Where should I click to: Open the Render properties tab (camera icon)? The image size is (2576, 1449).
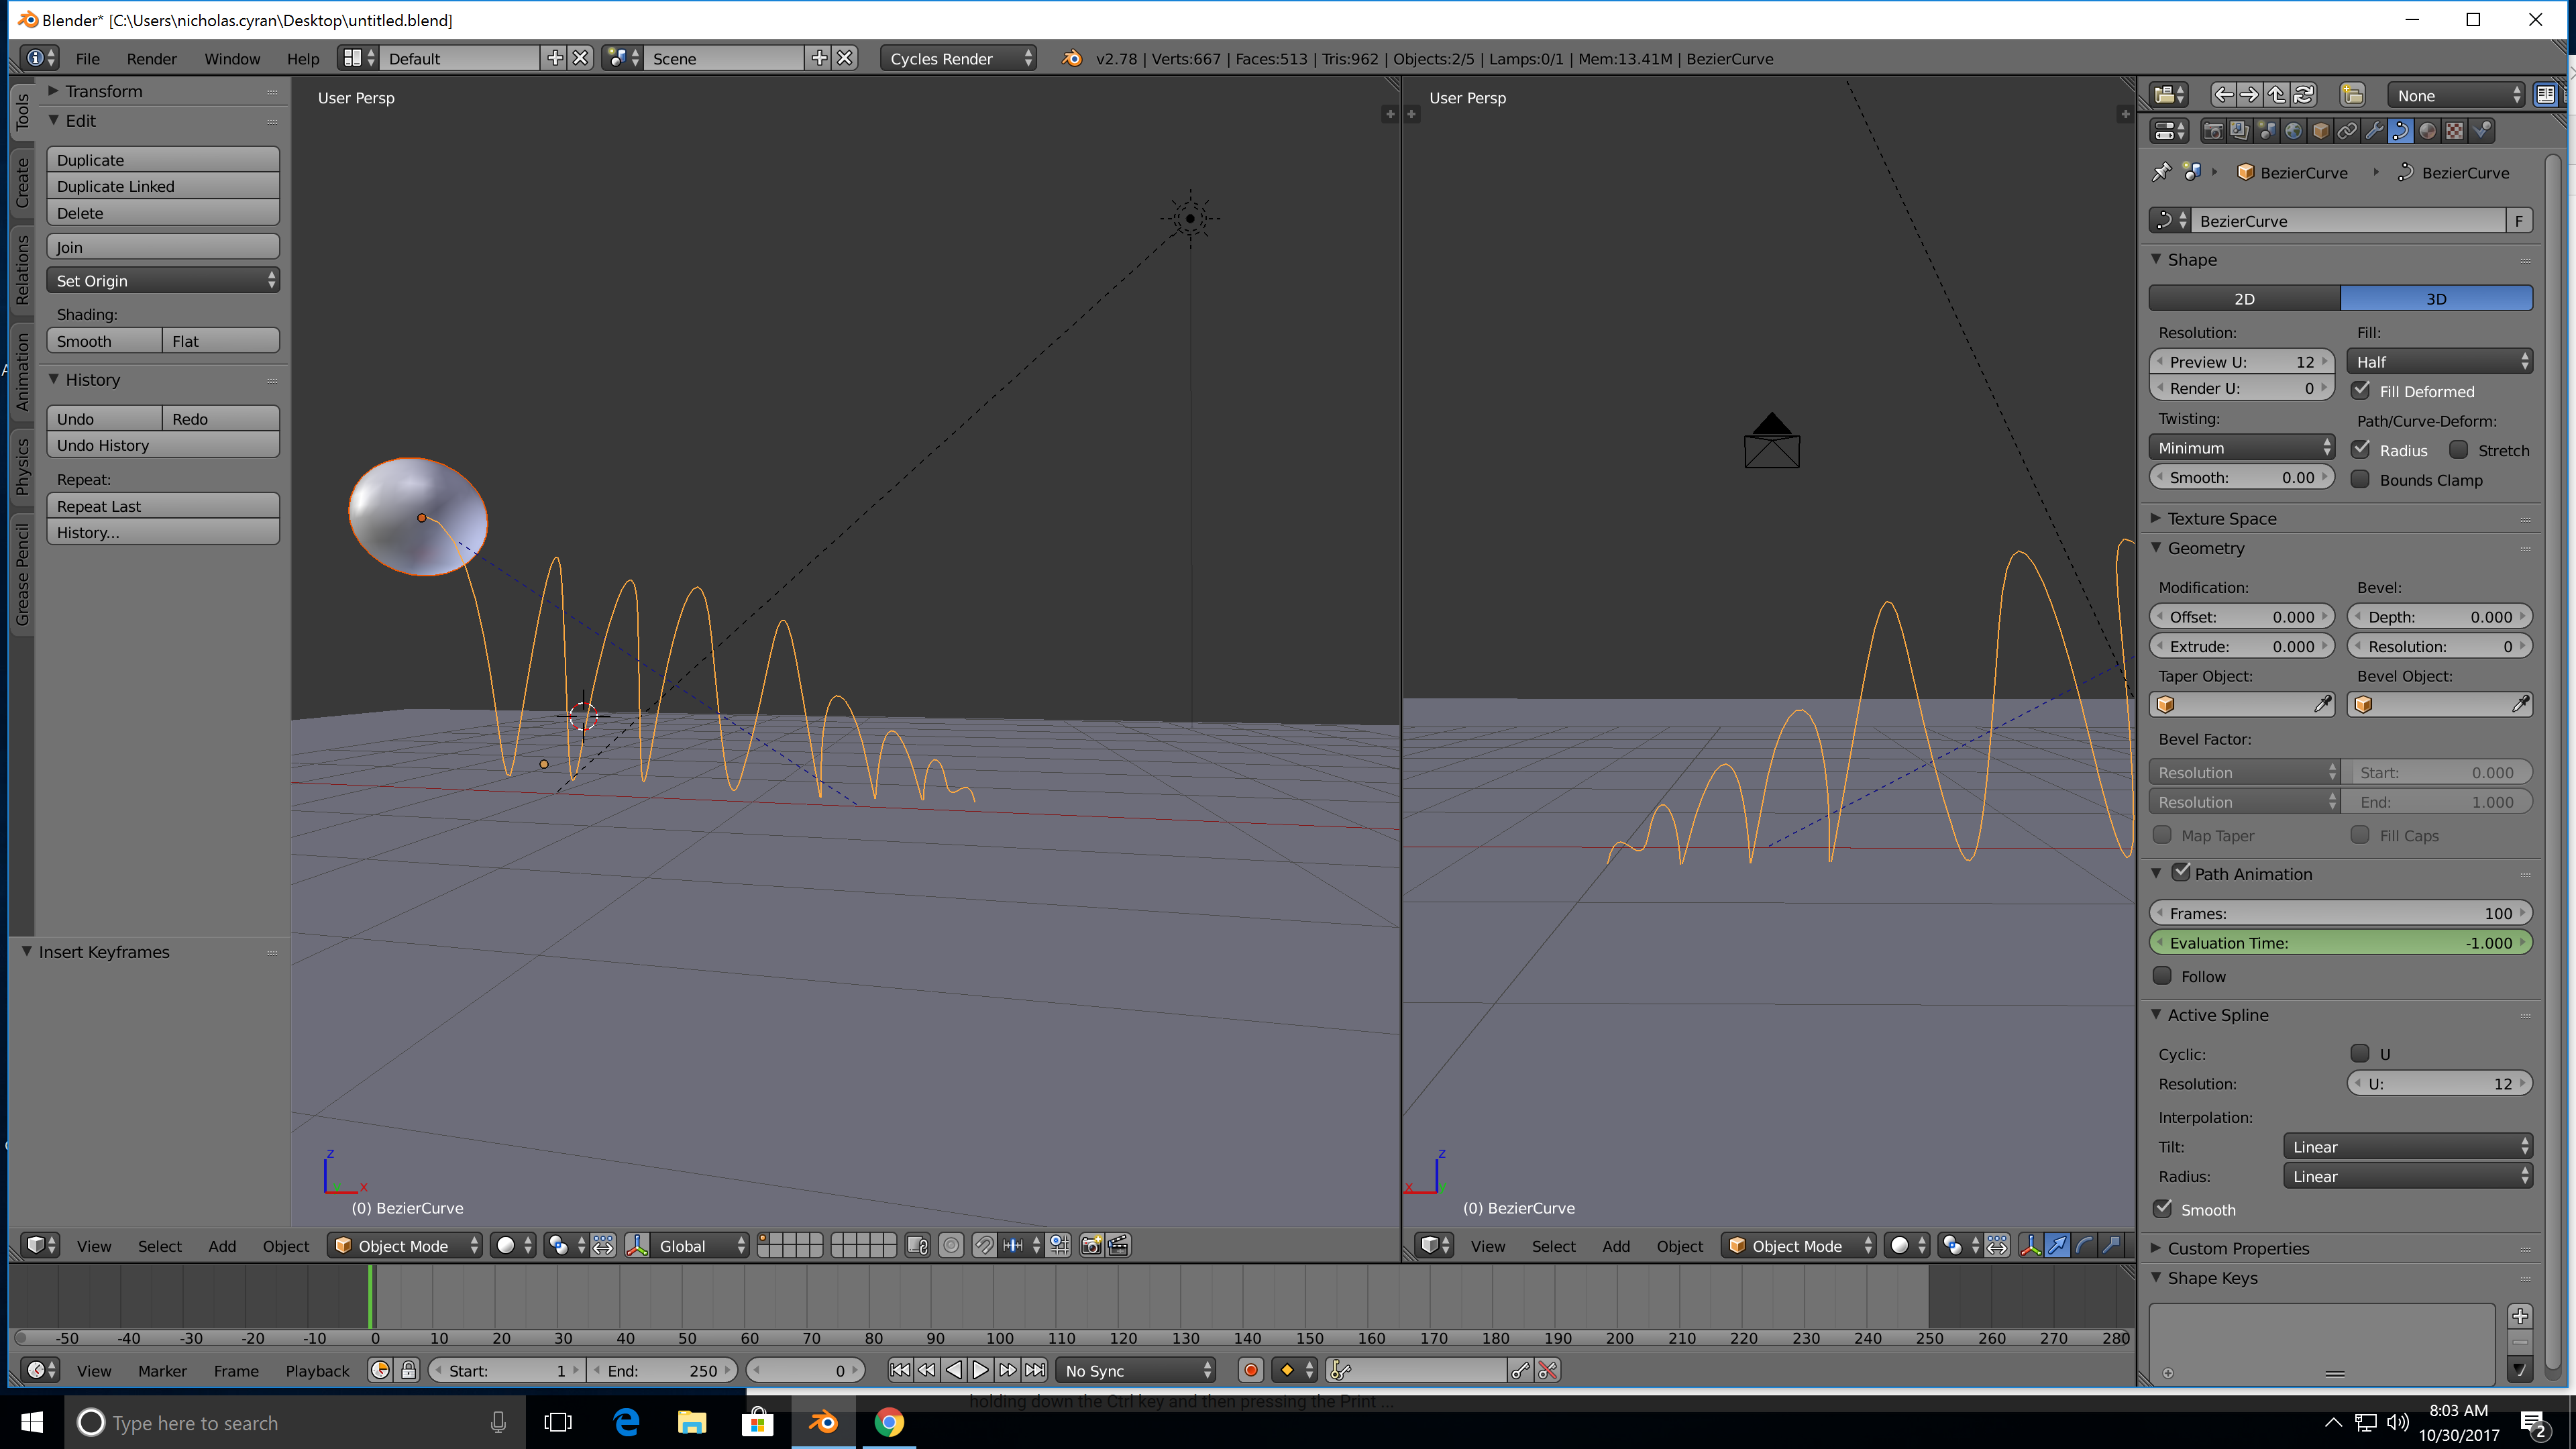coord(2213,130)
